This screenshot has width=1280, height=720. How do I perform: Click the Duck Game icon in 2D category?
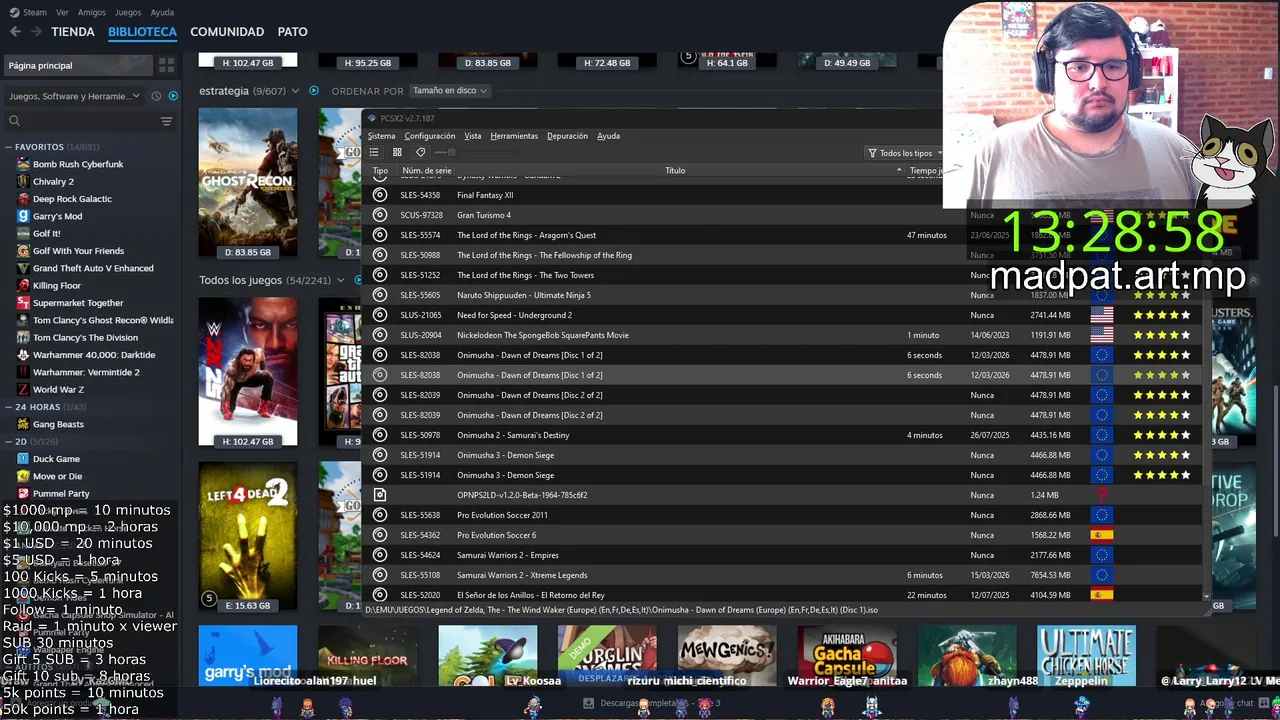23,459
